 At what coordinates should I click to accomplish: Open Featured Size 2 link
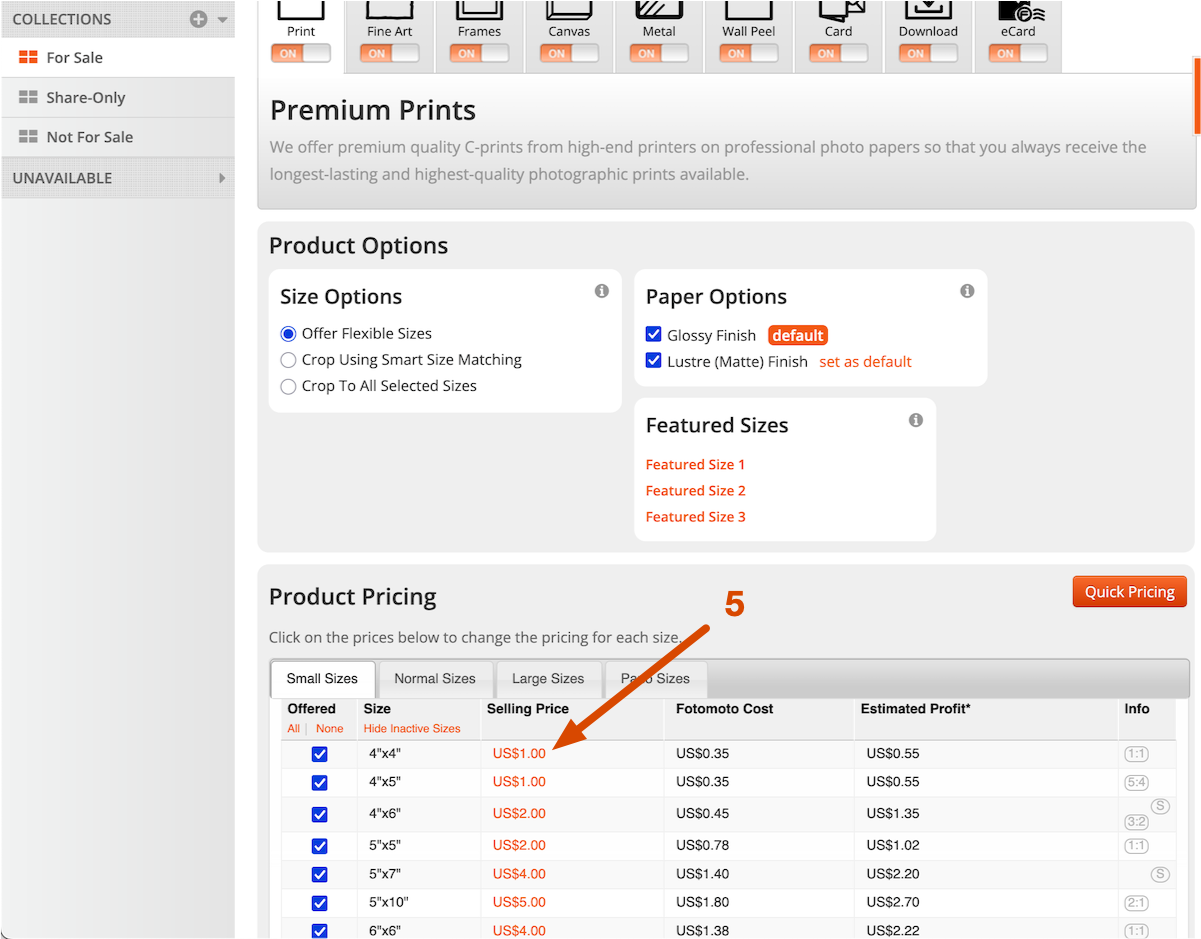(695, 491)
